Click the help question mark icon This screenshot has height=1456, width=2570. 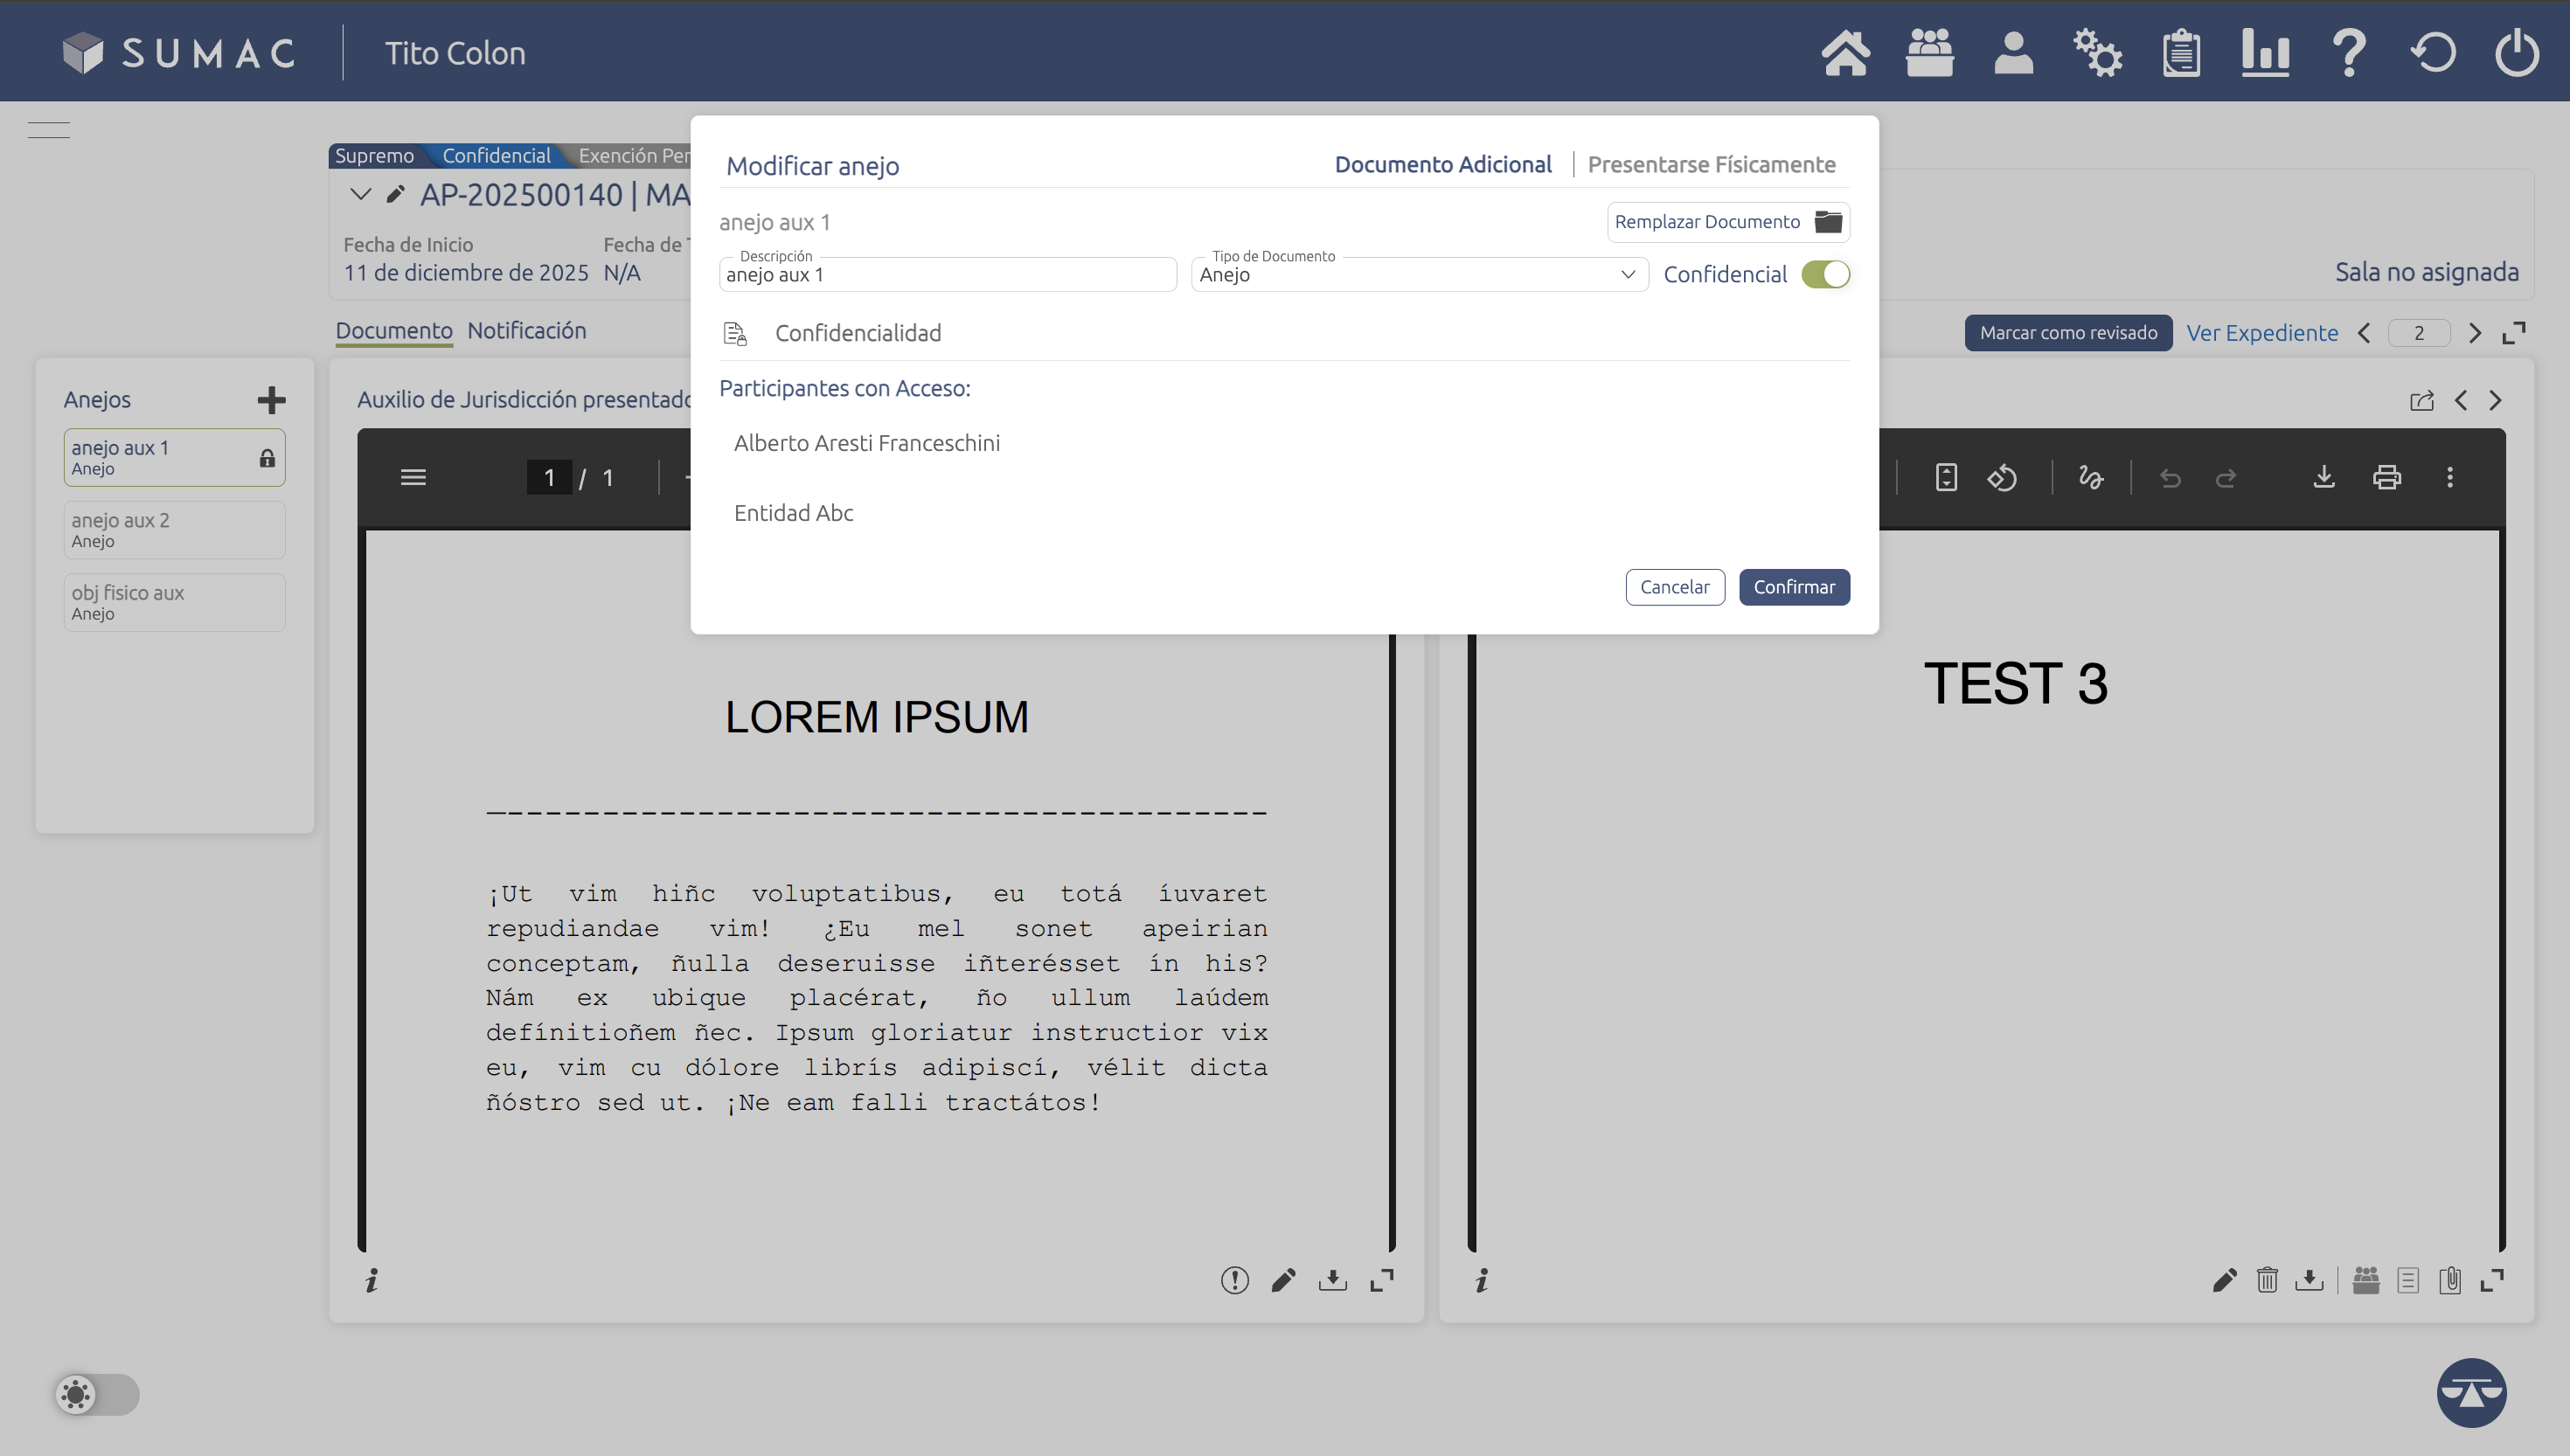(x=2349, y=53)
